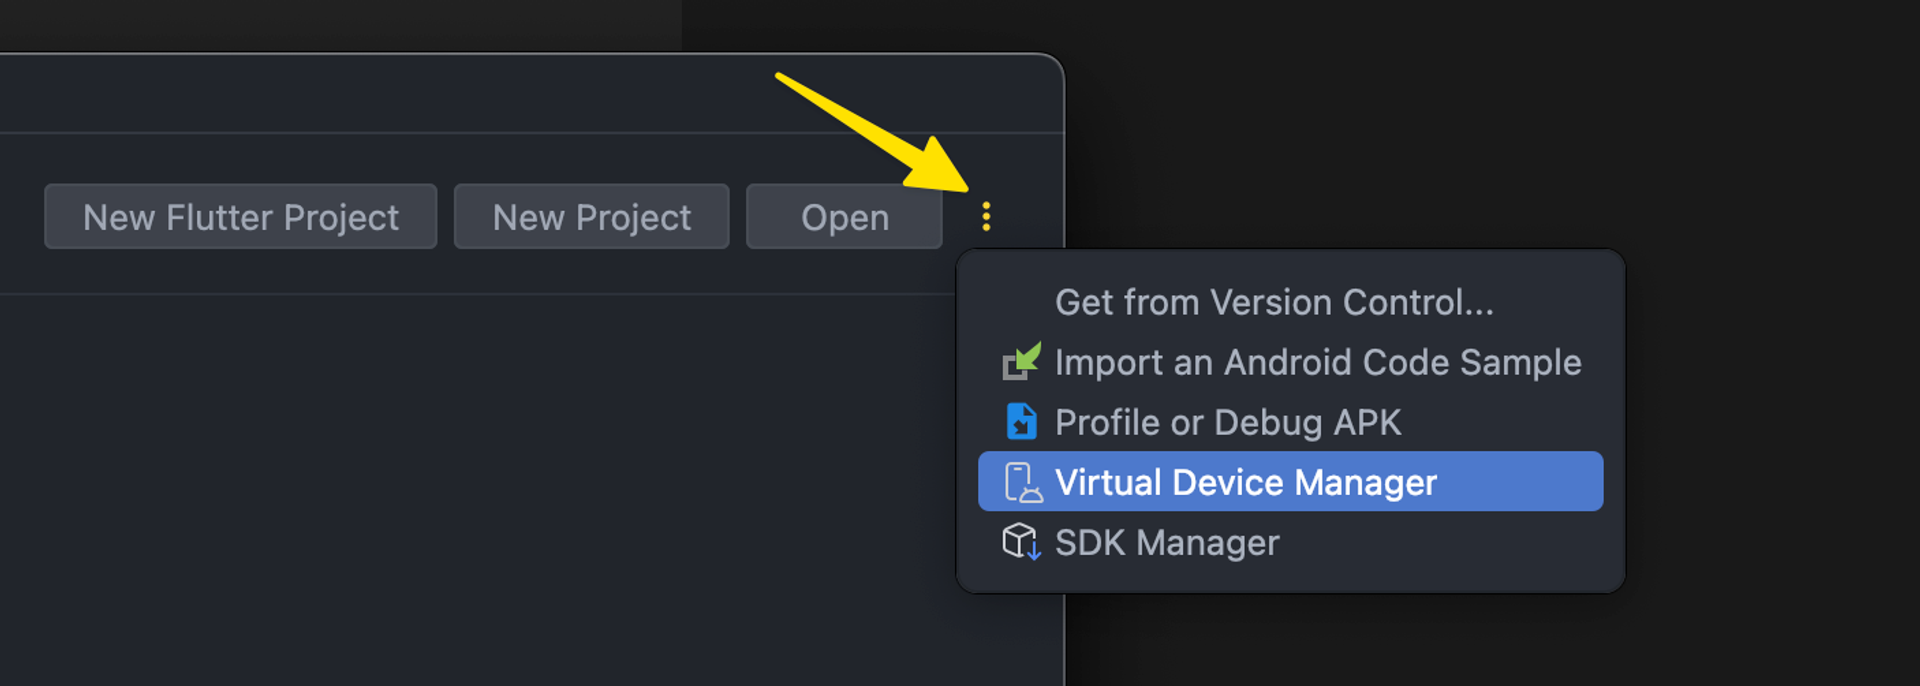Dismiss popup via dark area outside window

pyautogui.click(x=1500, y=120)
